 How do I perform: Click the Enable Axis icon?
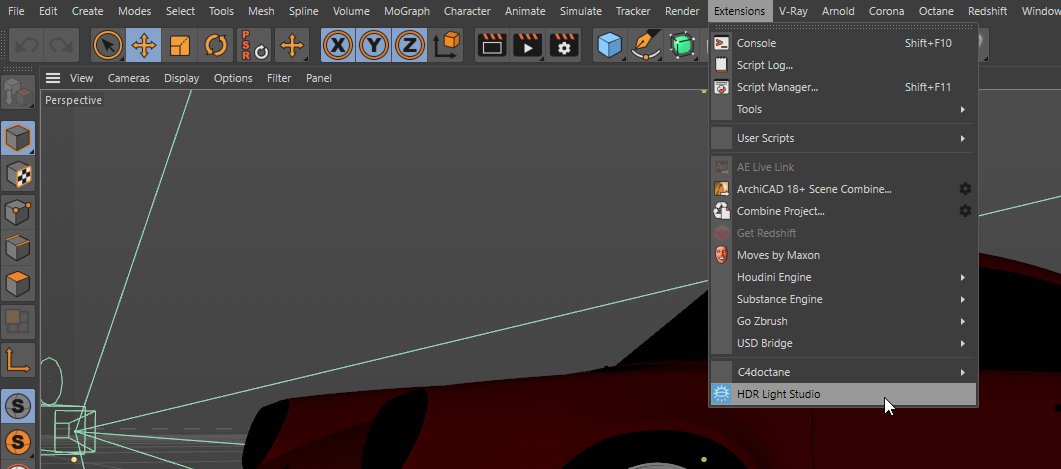pos(18,361)
